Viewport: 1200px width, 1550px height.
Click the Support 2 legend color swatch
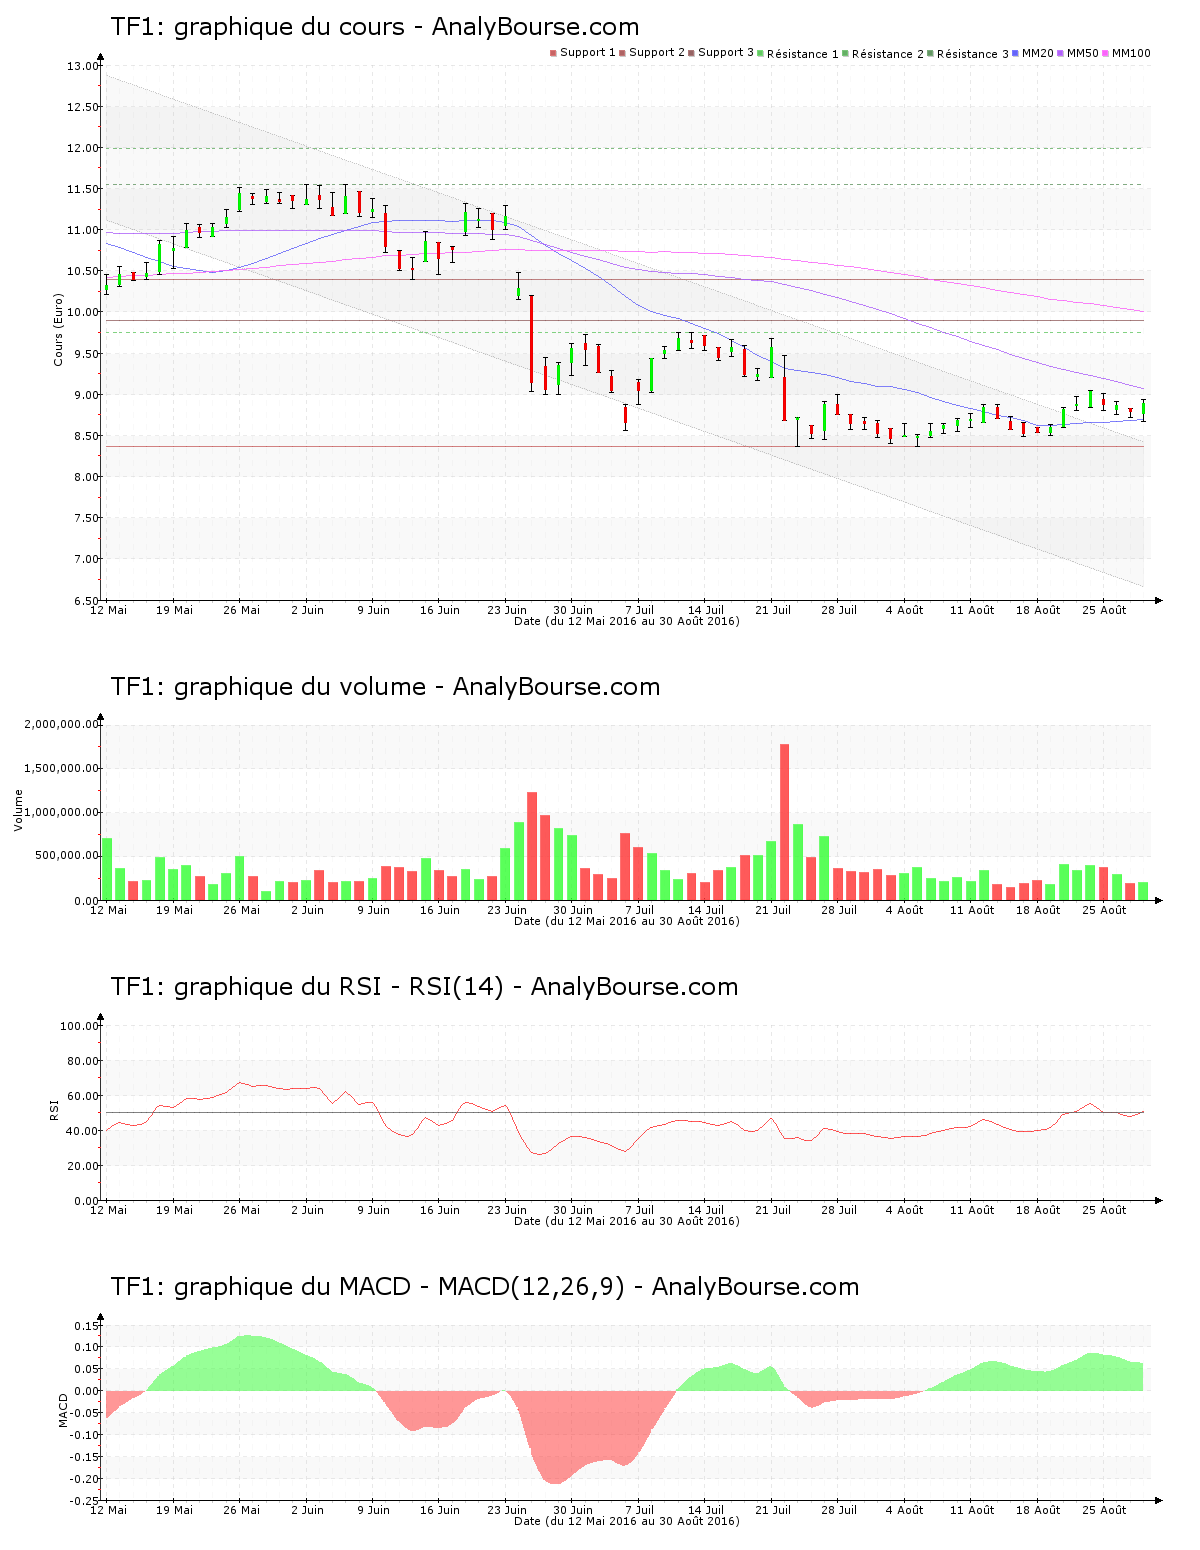pos(622,53)
